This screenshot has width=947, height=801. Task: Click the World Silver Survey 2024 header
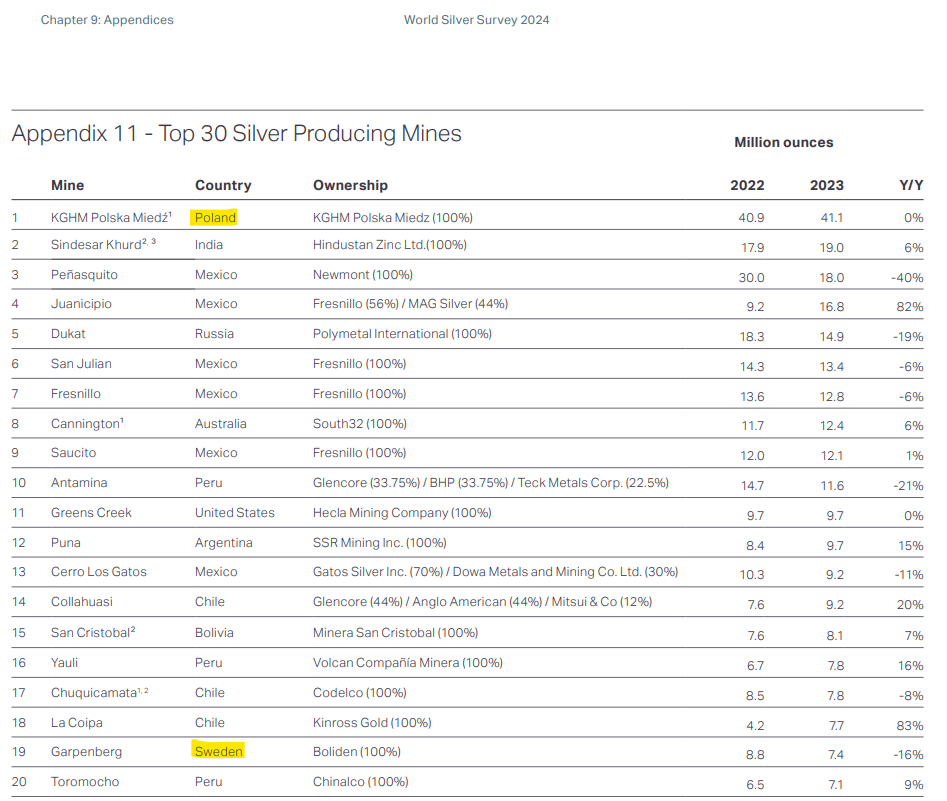[476, 20]
